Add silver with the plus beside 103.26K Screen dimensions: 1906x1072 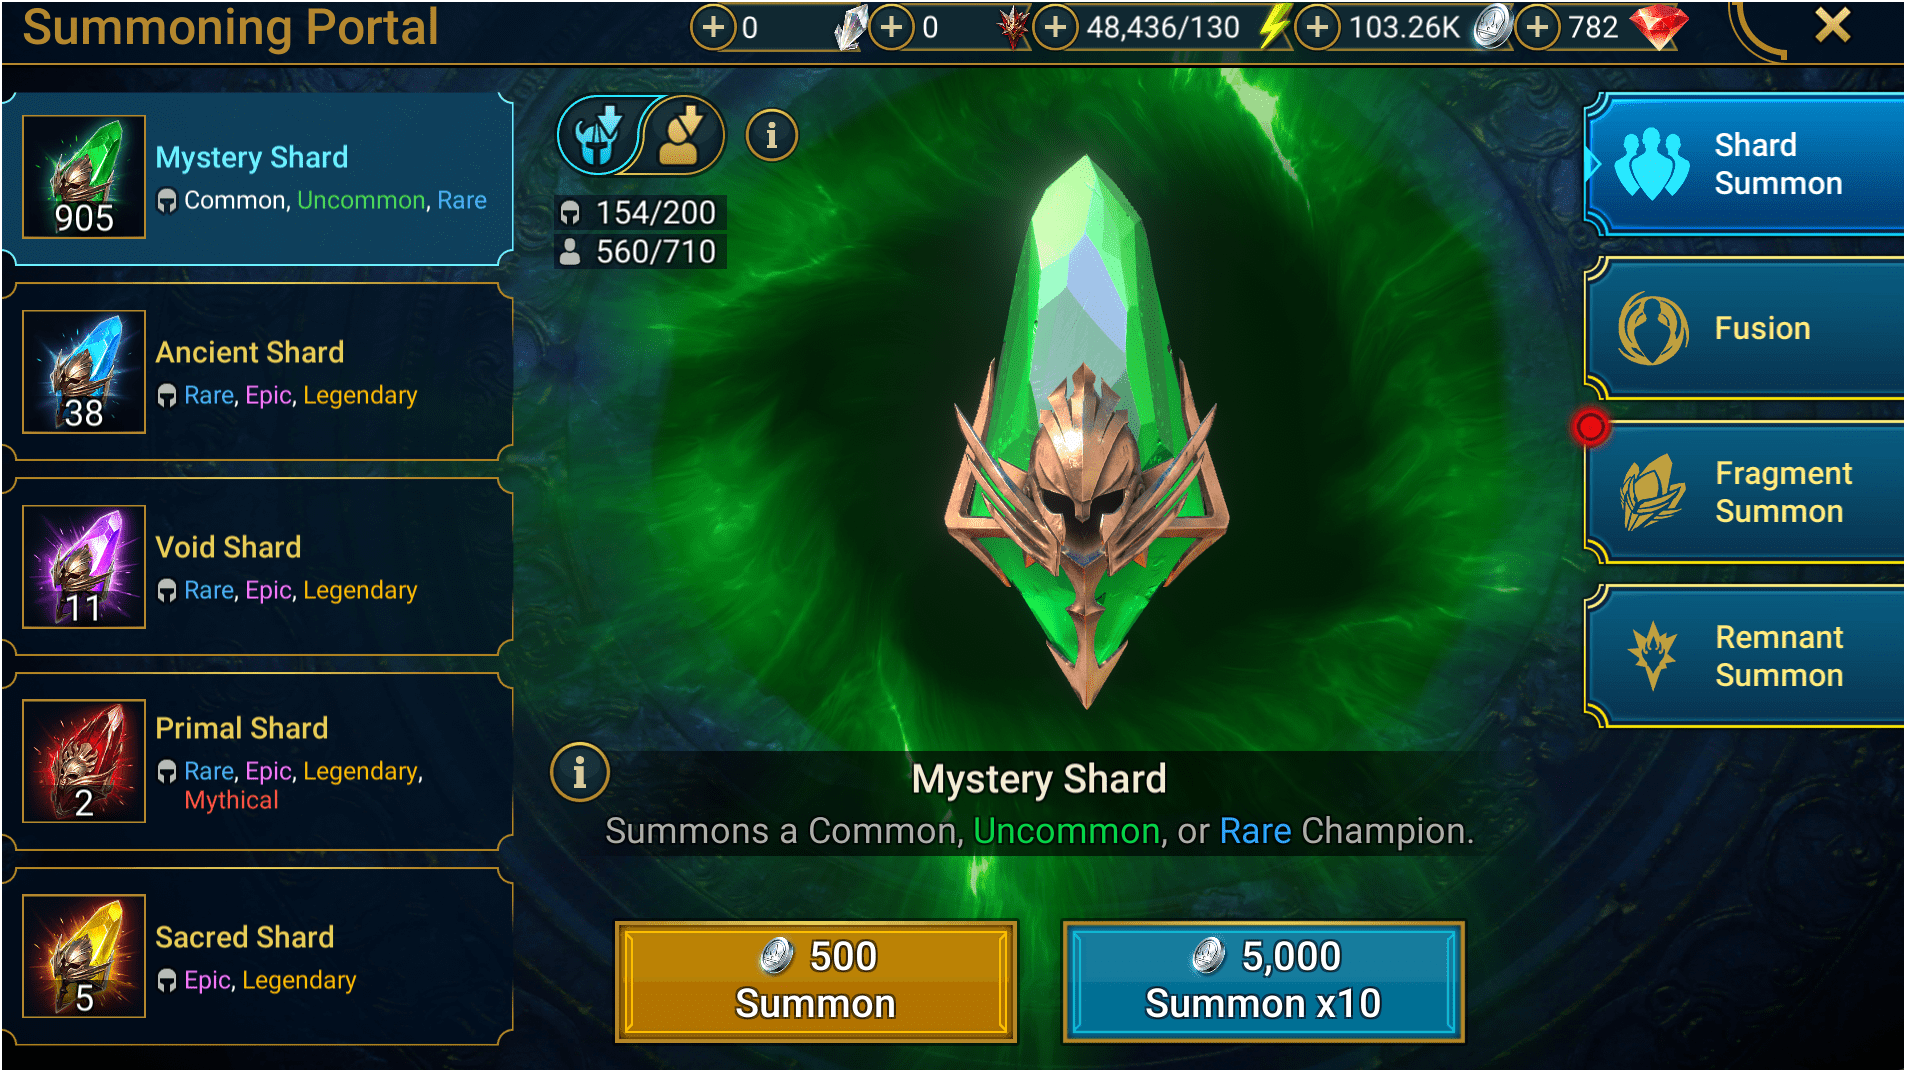coord(1318,27)
